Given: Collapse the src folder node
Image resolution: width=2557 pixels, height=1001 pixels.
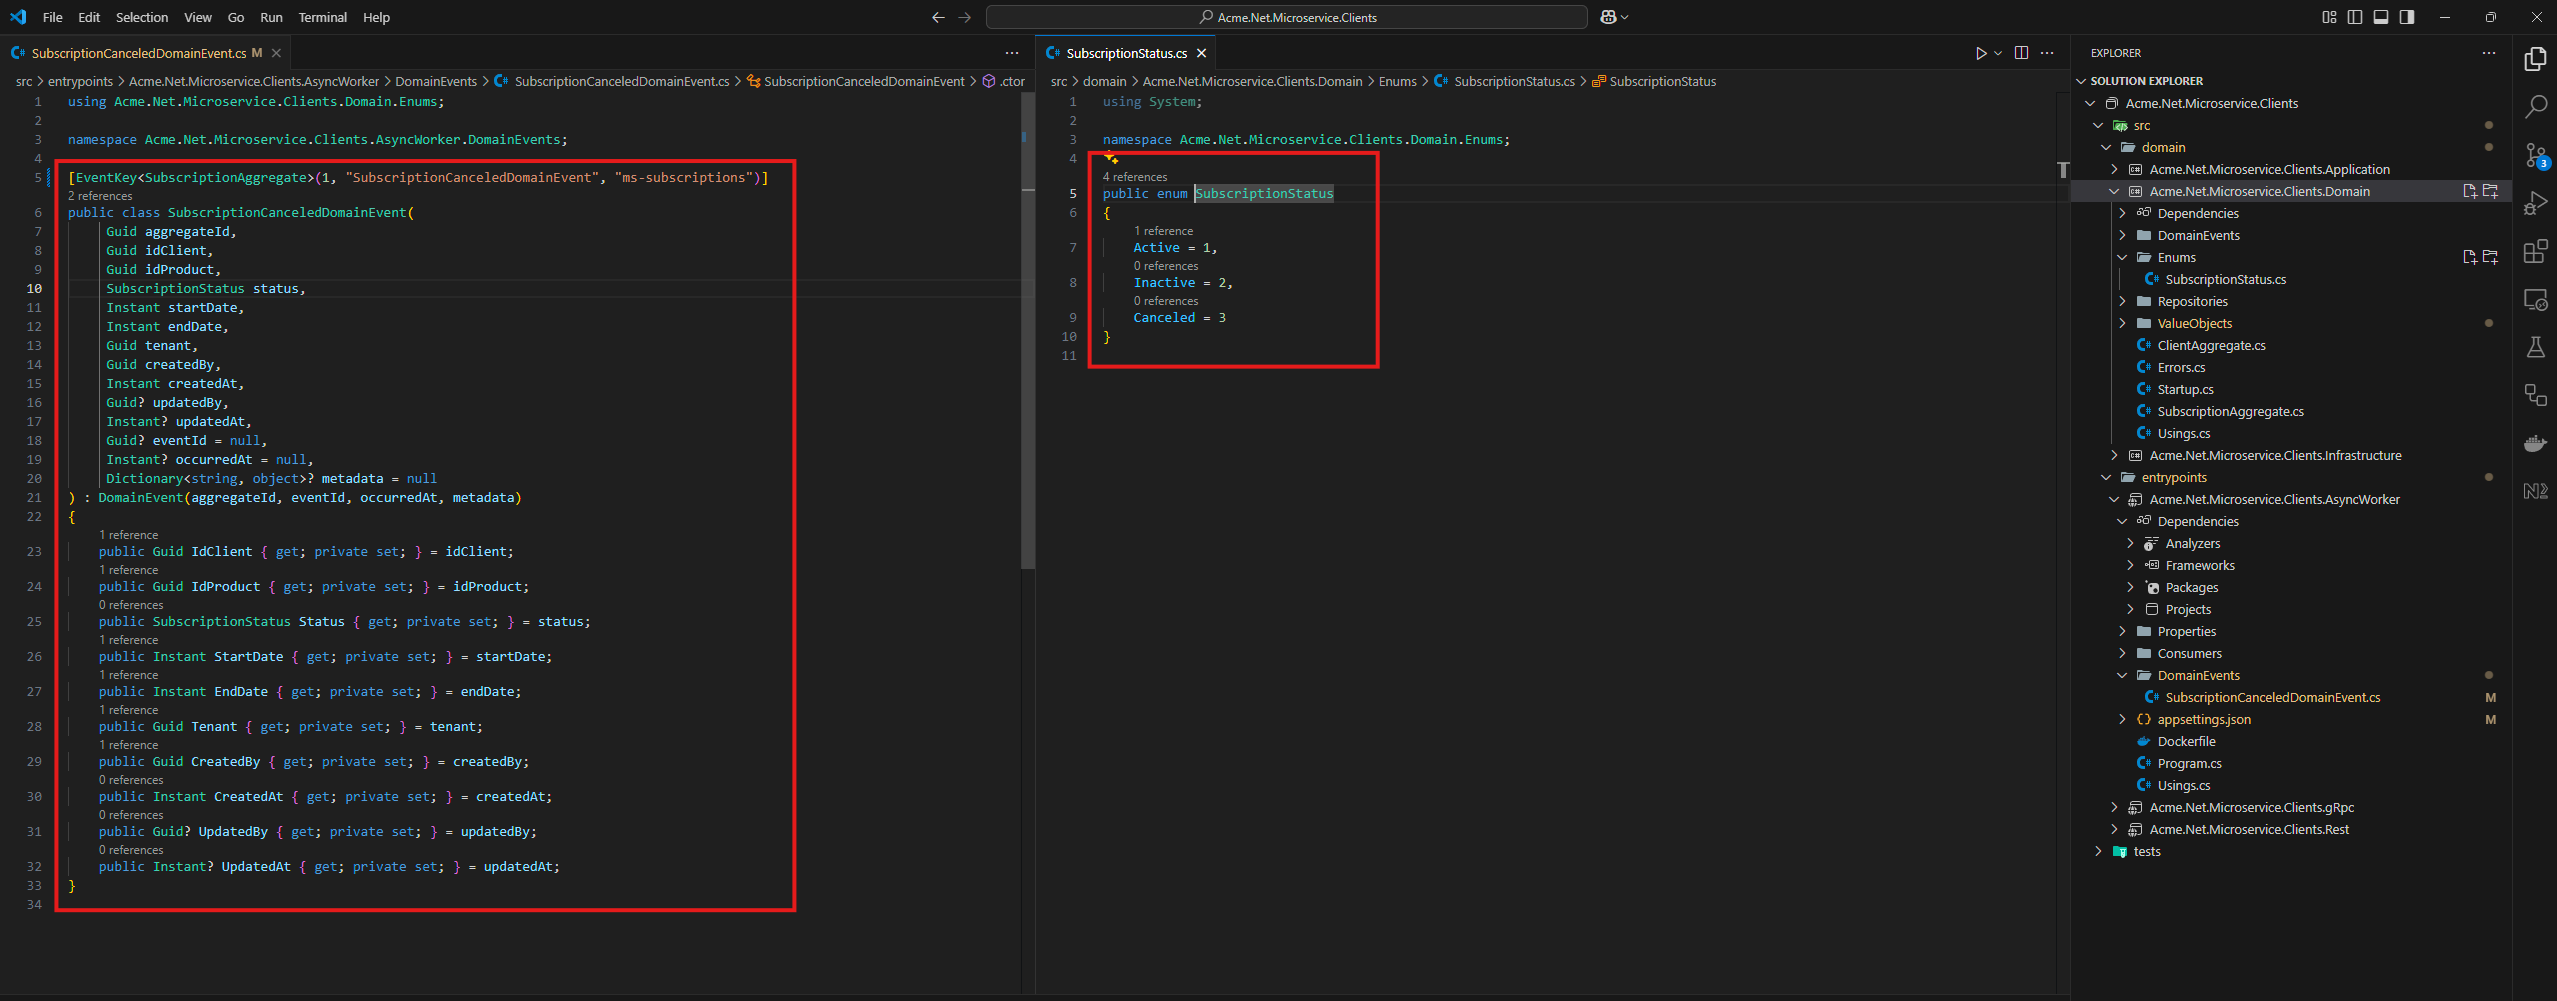Looking at the screenshot, I should pyautogui.click(x=2098, y=125).
